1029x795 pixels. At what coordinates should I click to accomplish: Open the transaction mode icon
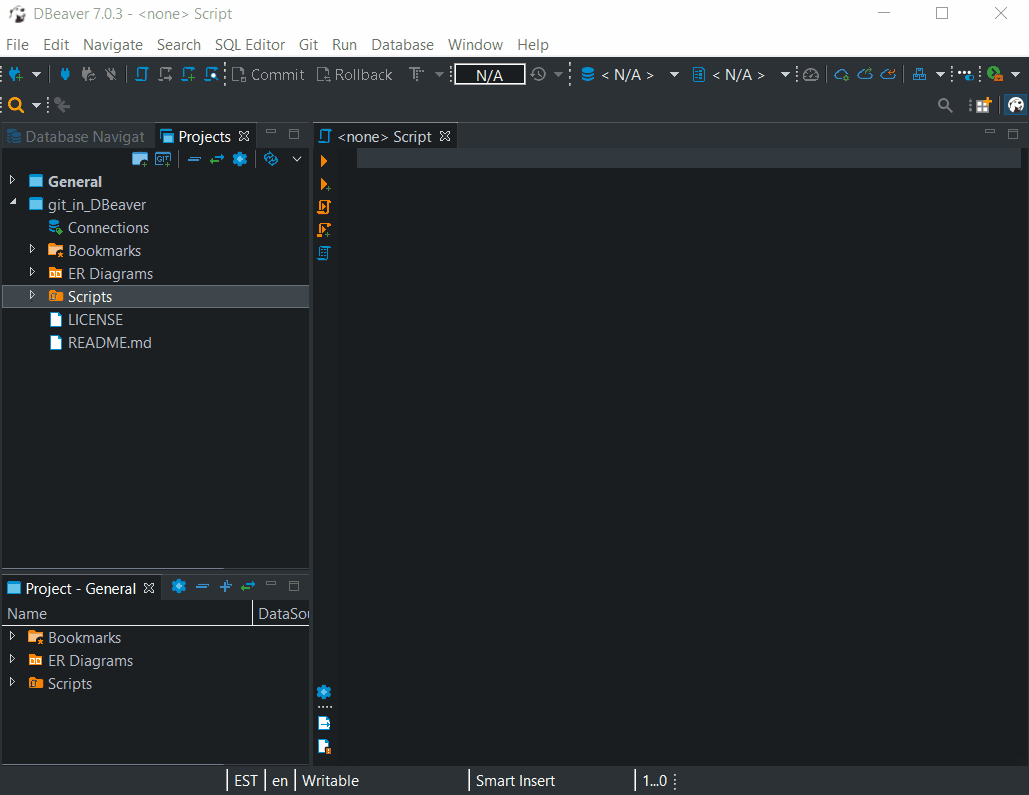(x=416, y=75)
